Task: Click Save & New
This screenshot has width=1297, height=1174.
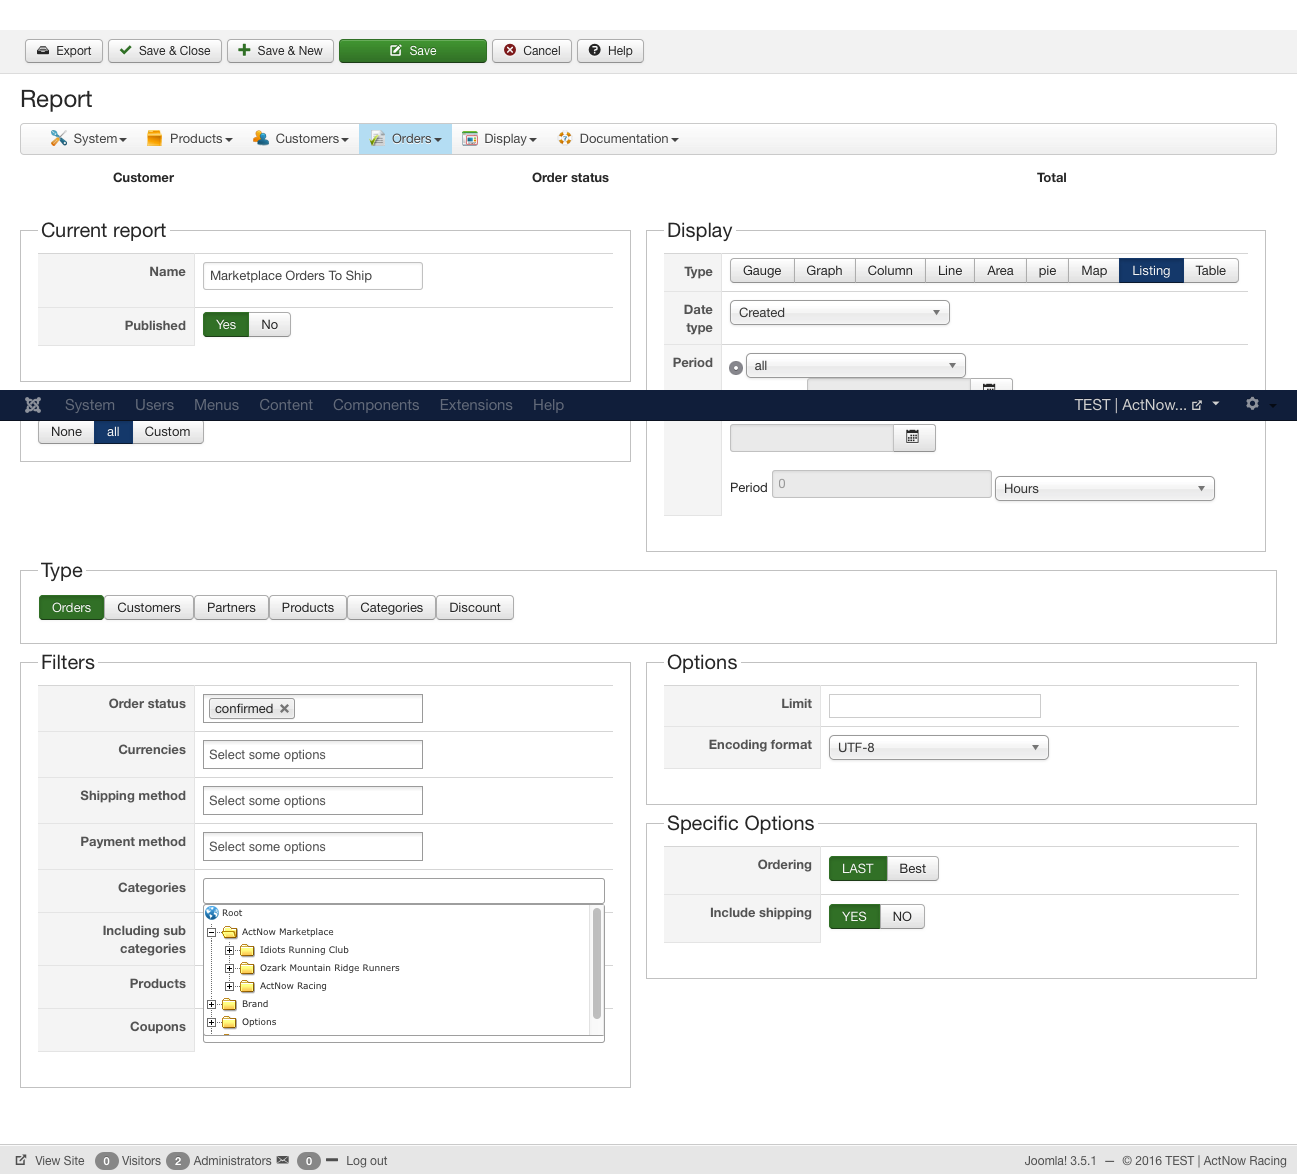Action: click(280, 51)
